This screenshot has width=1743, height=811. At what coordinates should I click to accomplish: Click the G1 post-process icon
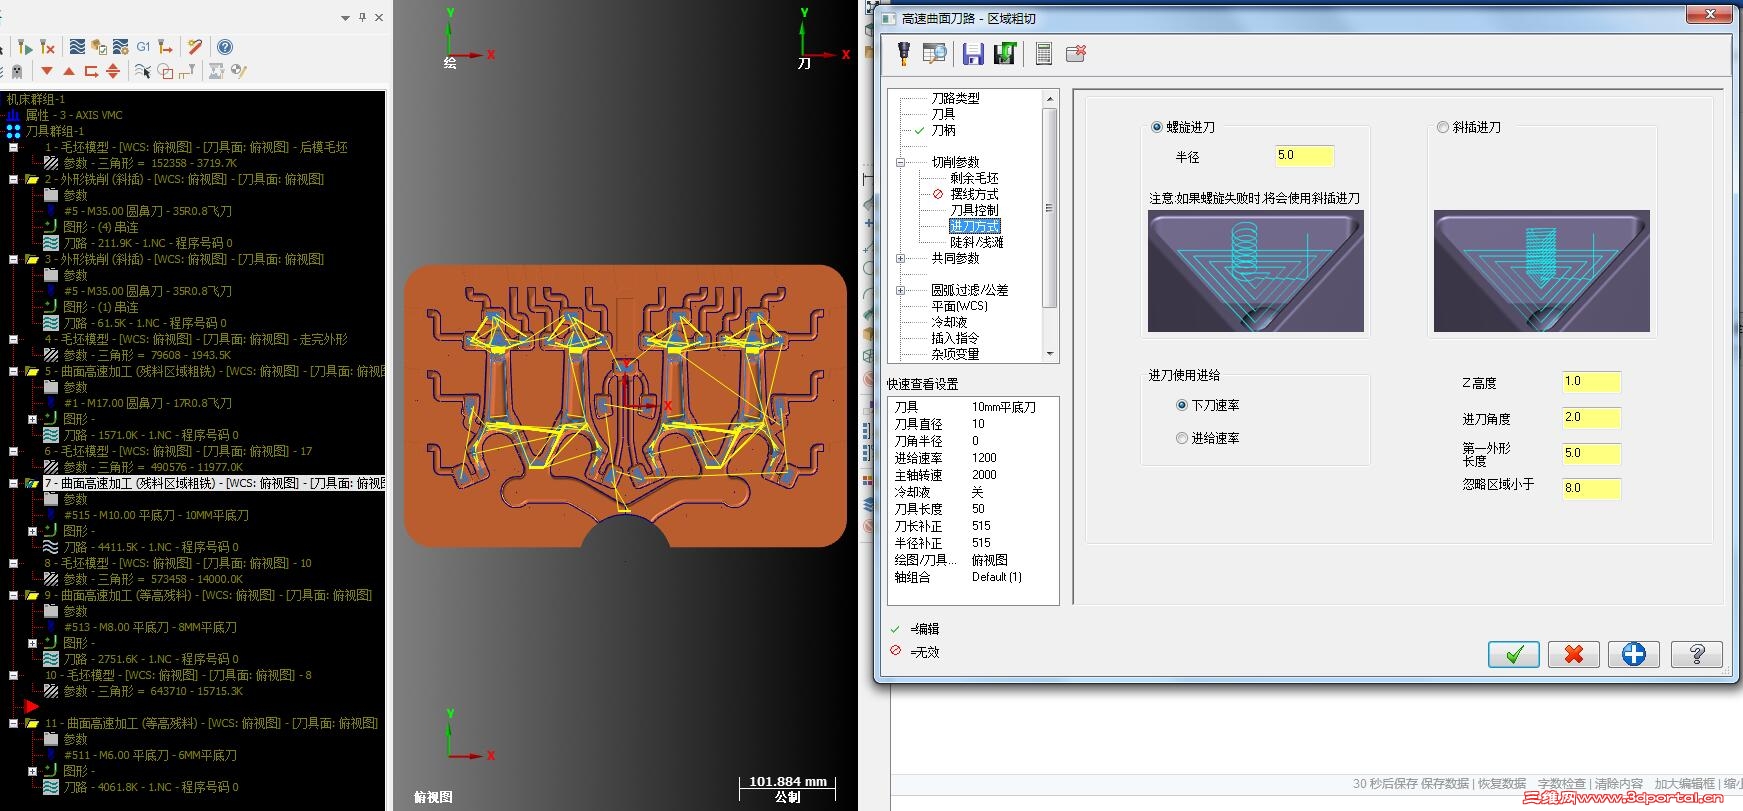coord(143,47)
